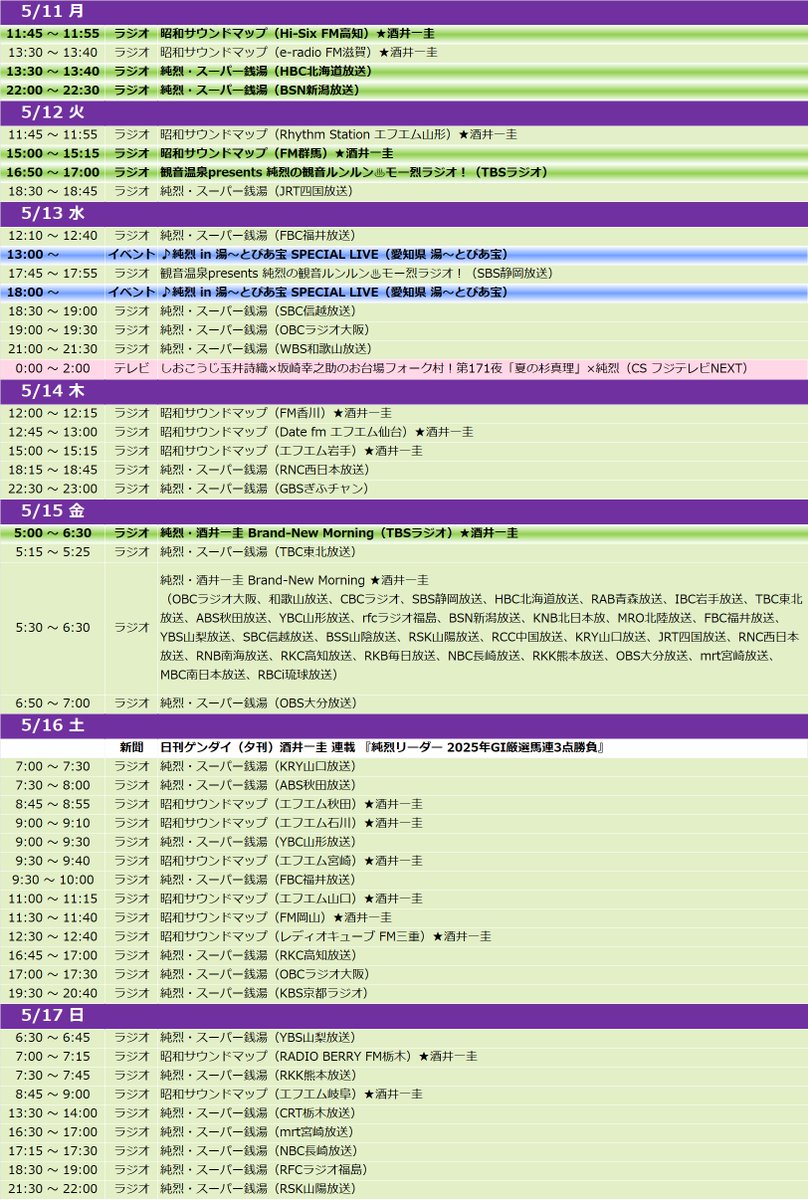
Task: Click 純烈・スーパー銭湯（RKK熊本放送）entry
Action: [x=258, y=1074]
